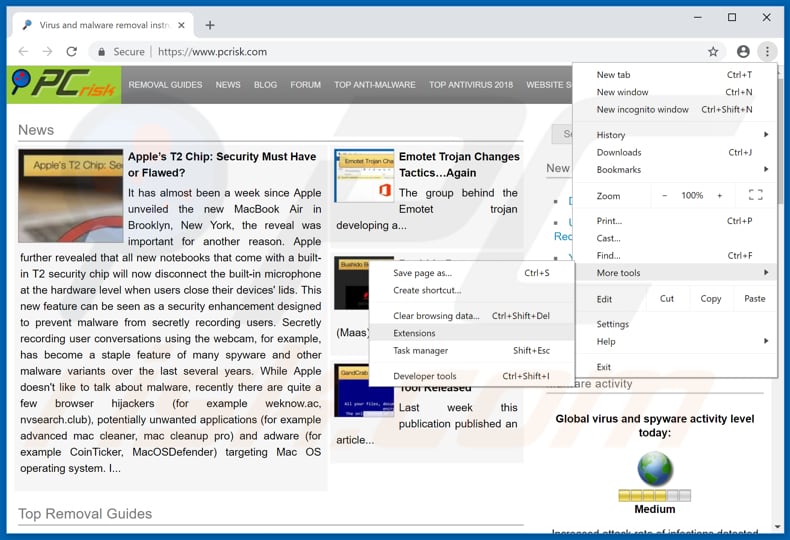Reload the page with refresh icon
Image resolution: width=790 pixels, height=540 pixels.
click(x=71, y=52)
